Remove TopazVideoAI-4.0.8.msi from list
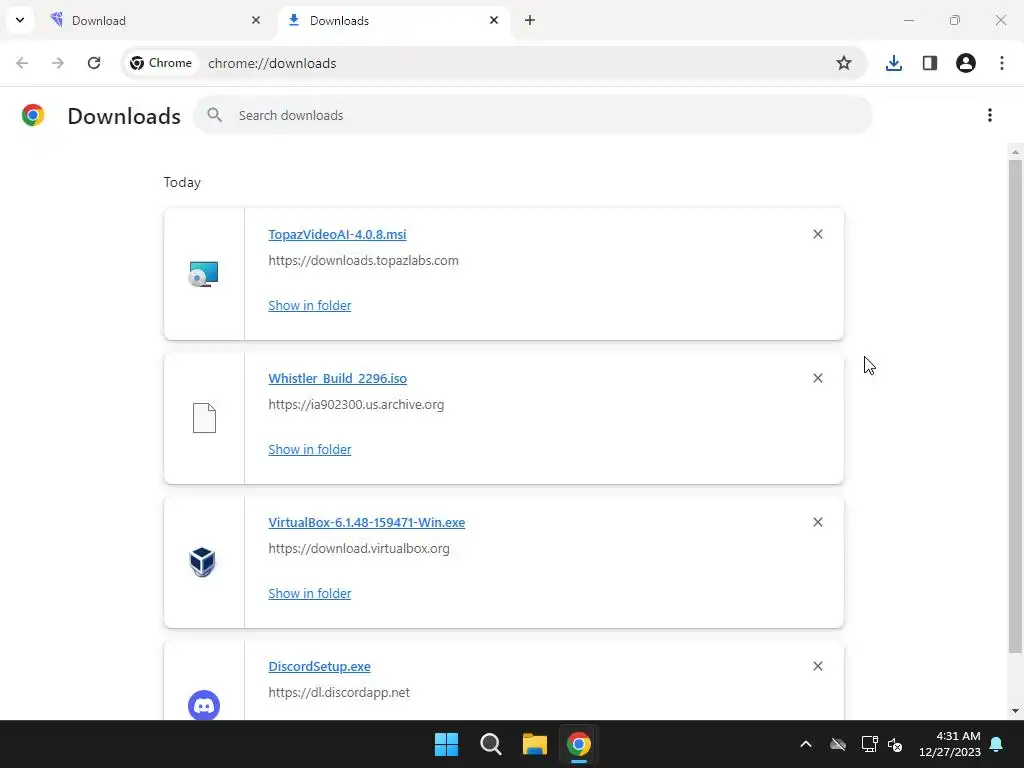Image resolution: width=1024 pixels, height=768 pixels. click(818, 234)
